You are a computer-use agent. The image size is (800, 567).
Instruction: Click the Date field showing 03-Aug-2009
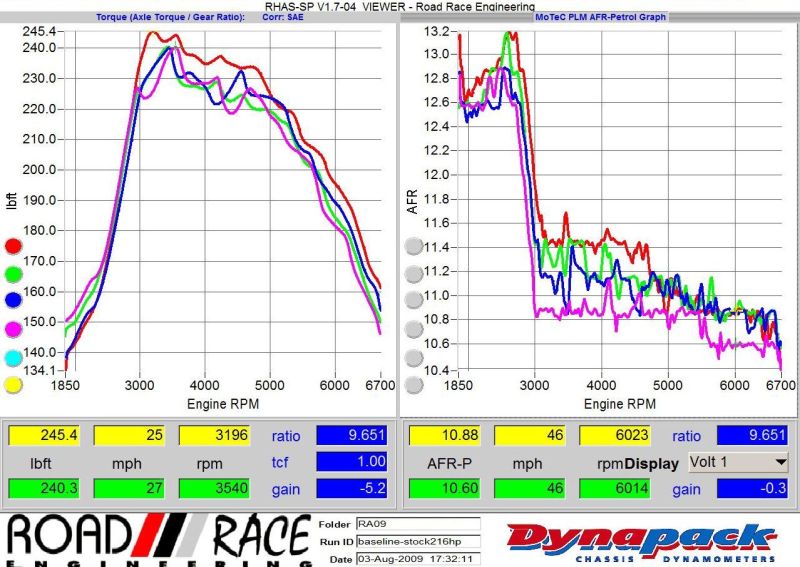(418, 557)
